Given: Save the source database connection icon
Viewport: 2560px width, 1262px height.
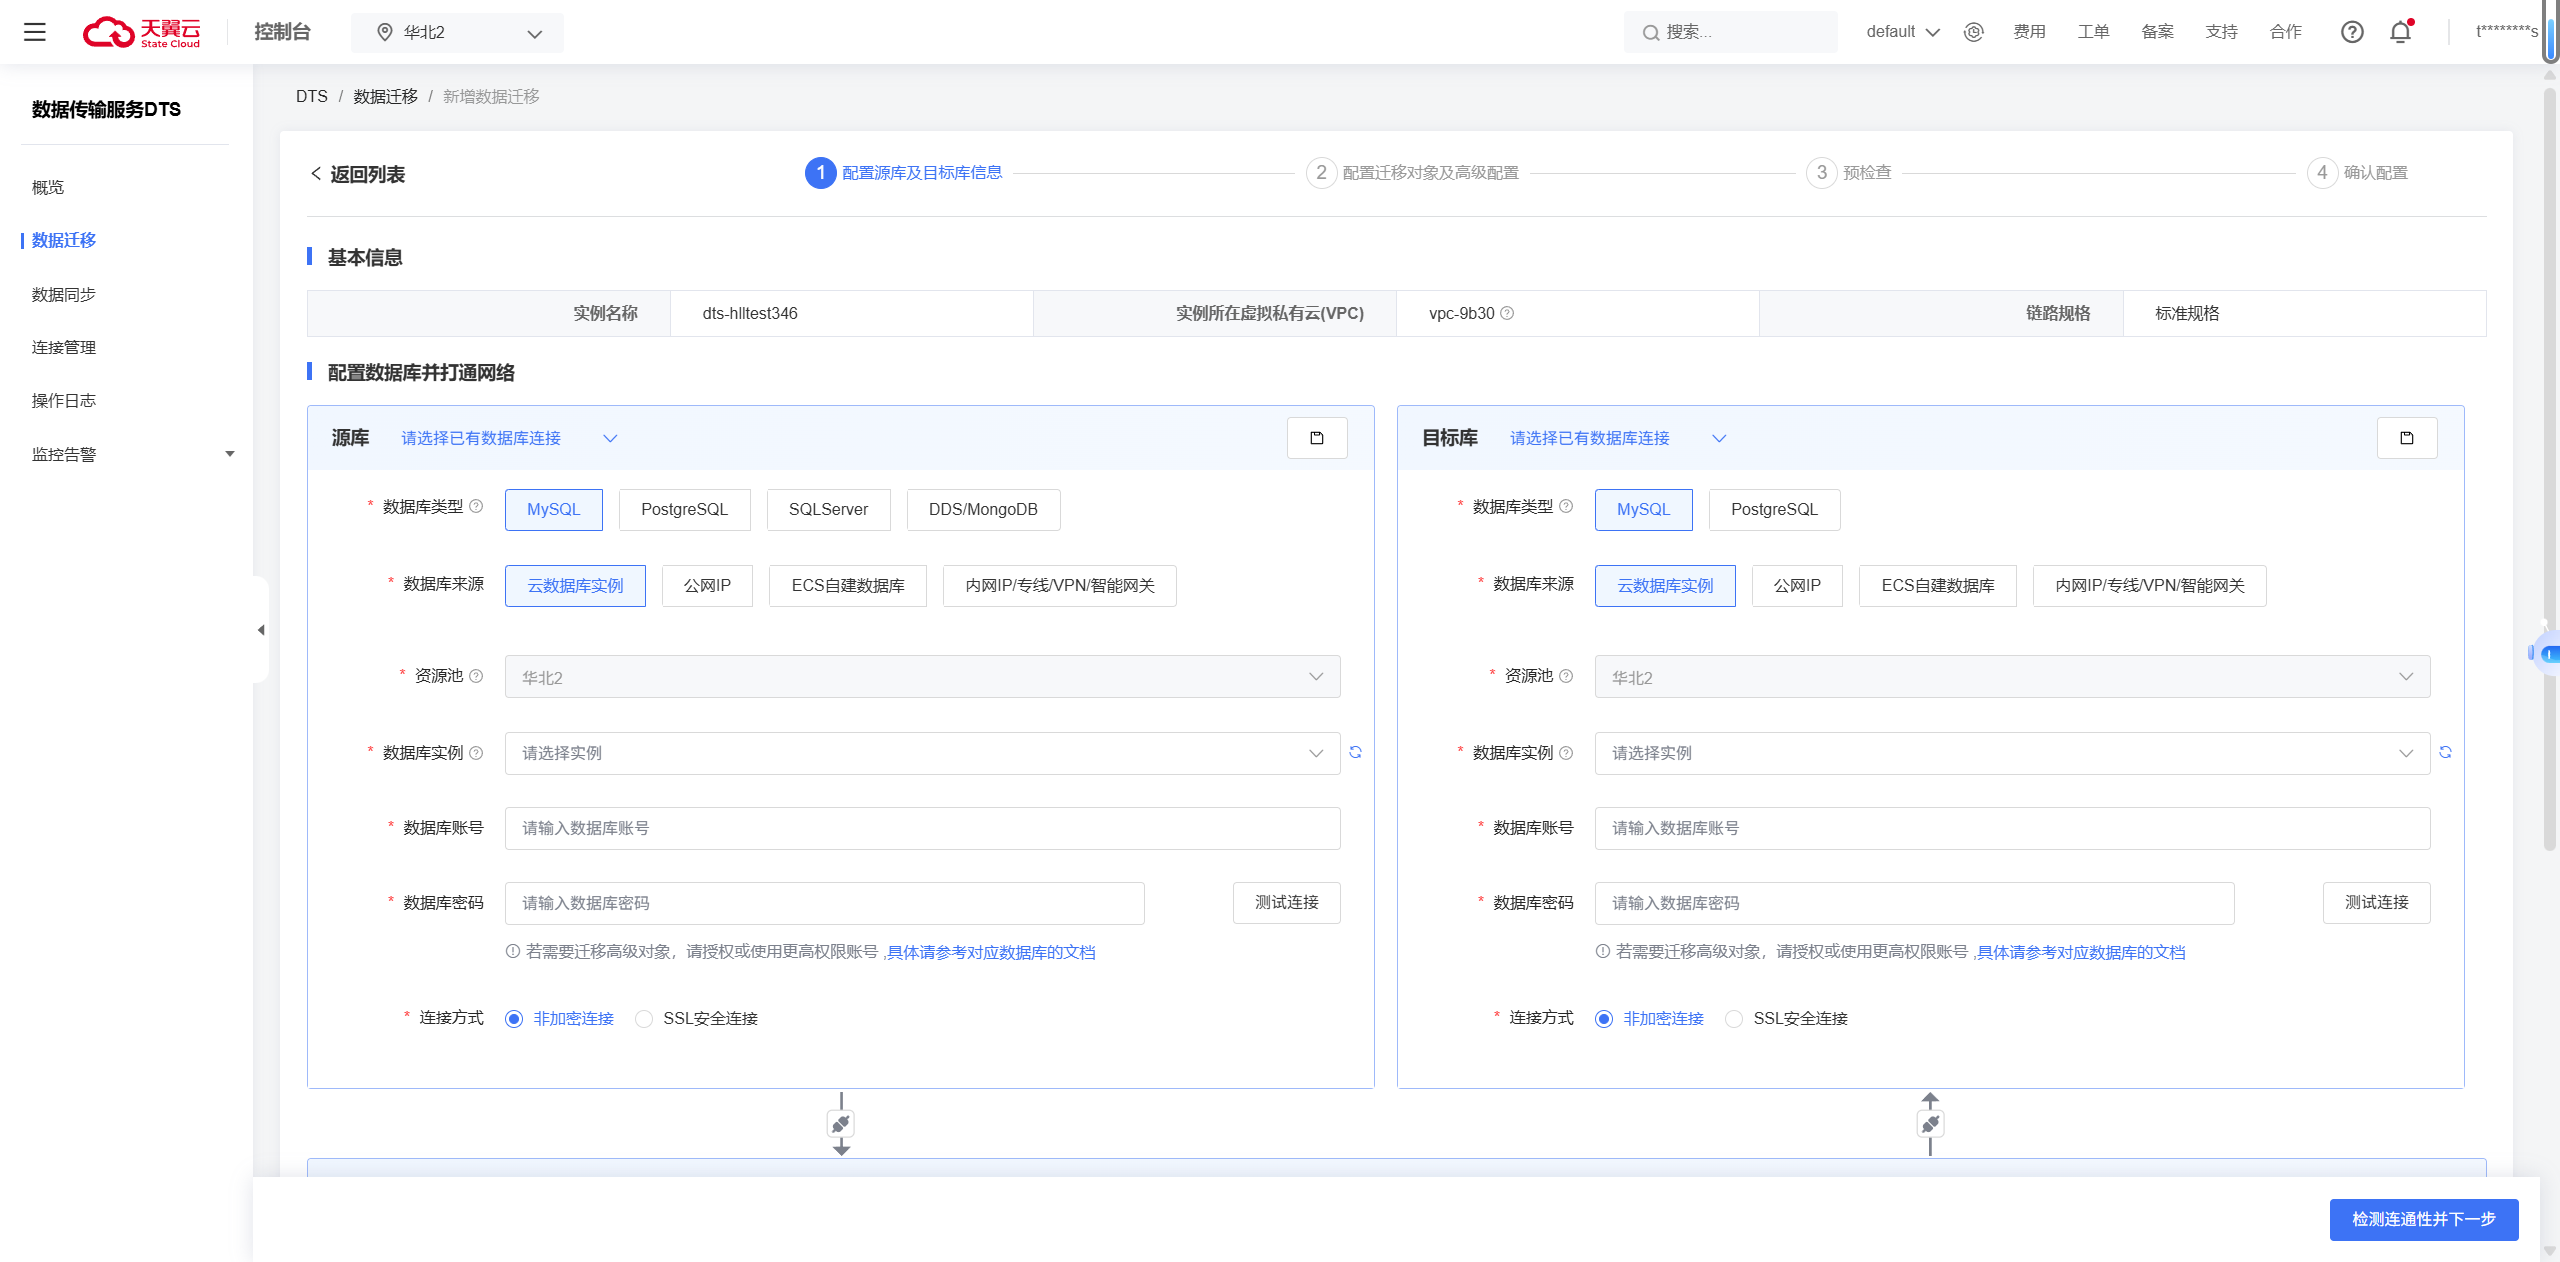Looking at the screenshot, I should point(1317,438).
